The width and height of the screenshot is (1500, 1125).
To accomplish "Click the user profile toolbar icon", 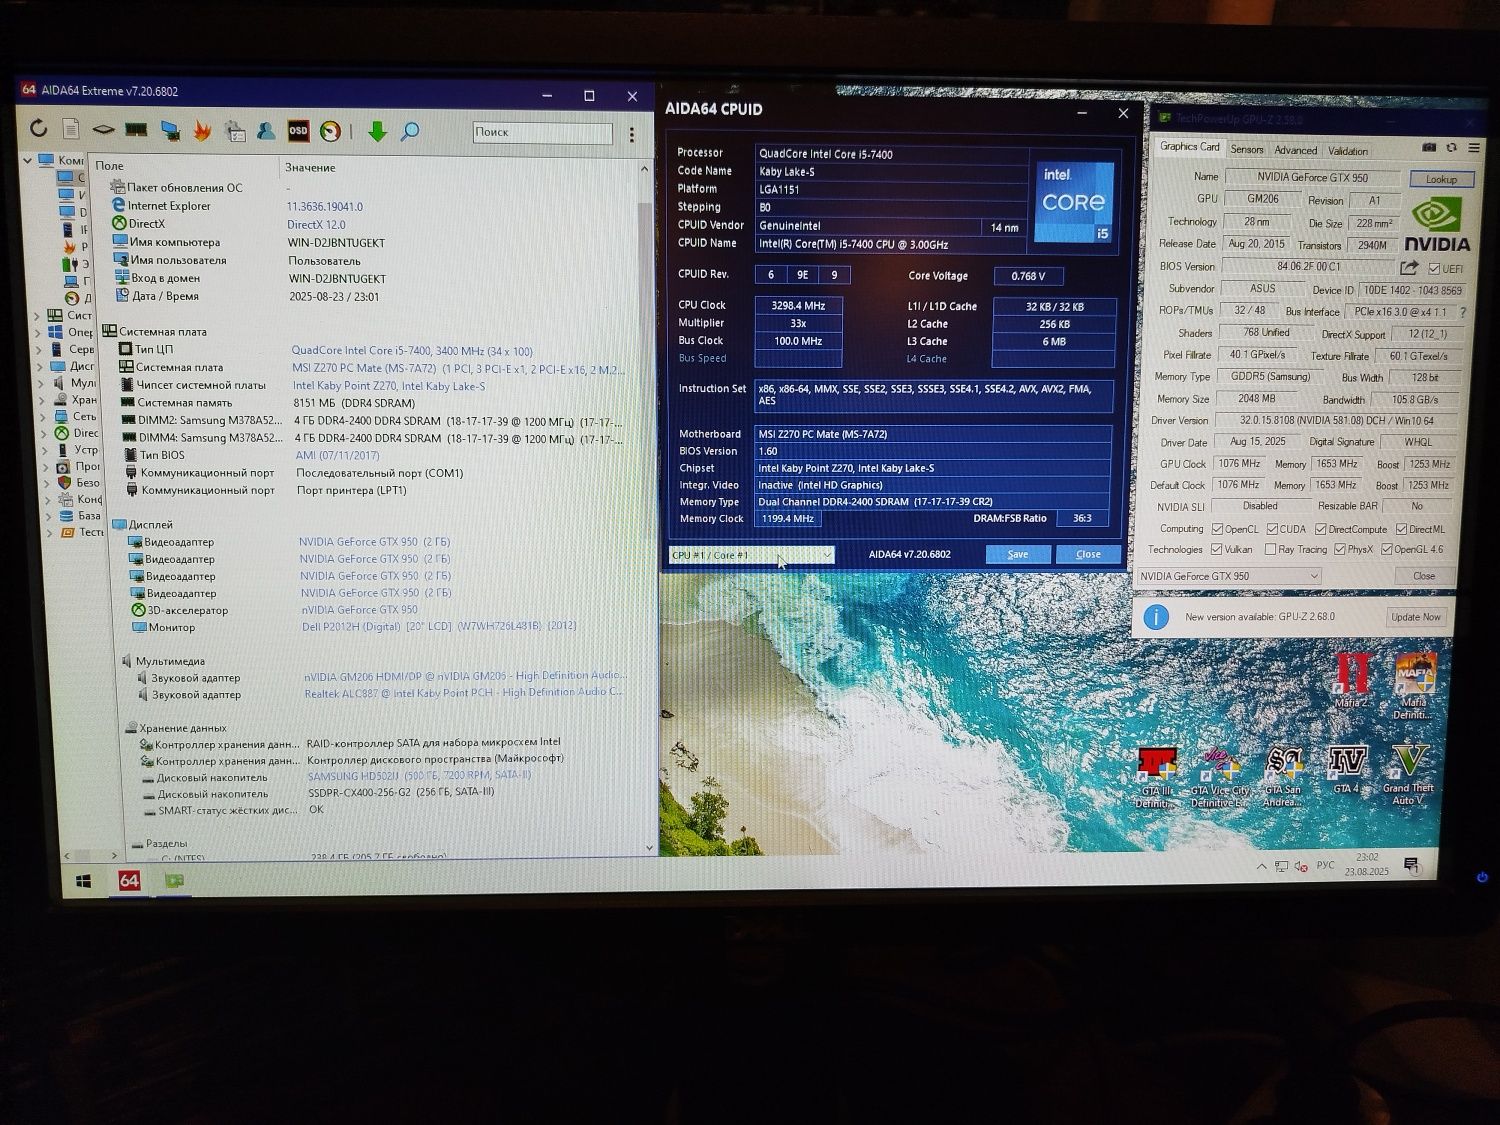I will [266, 130].
